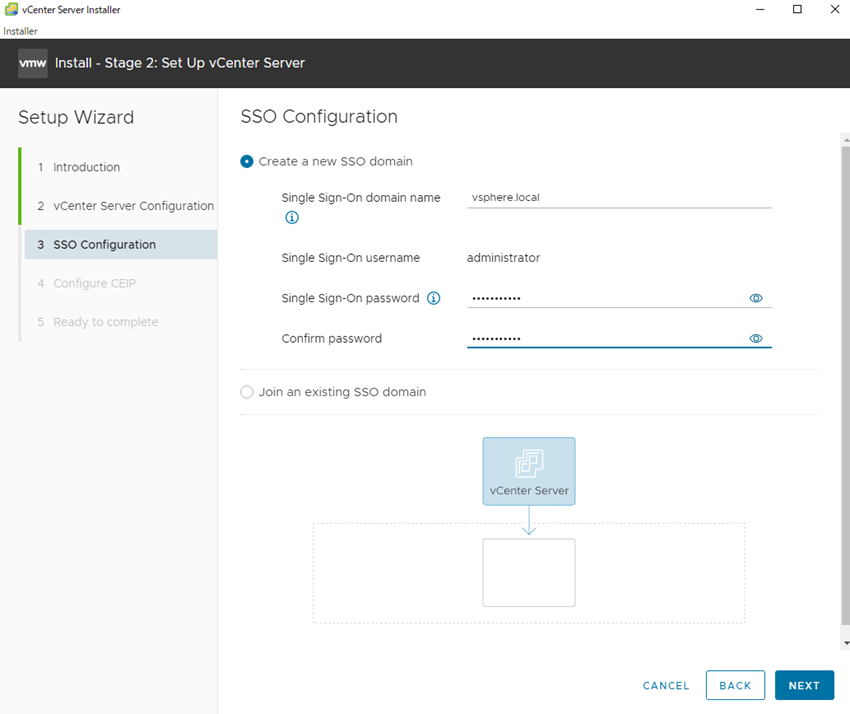The width and height of the screenshot is (850, 714).
Task: Click vCenter Server Installer title bar icon
Action: (10, 10)
